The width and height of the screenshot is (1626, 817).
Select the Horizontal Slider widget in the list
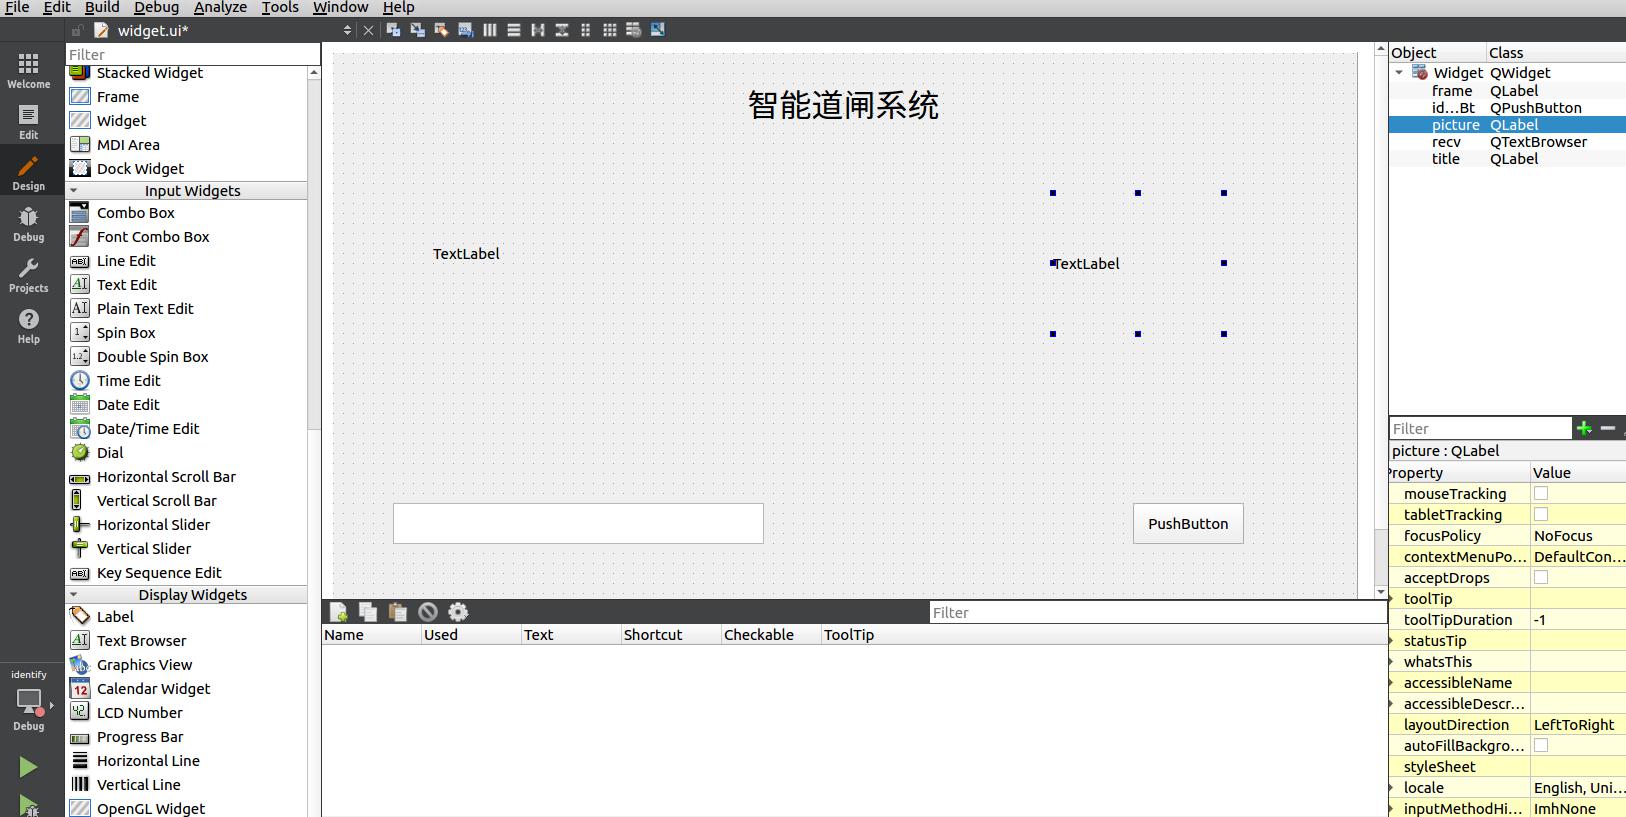point(153,524)
